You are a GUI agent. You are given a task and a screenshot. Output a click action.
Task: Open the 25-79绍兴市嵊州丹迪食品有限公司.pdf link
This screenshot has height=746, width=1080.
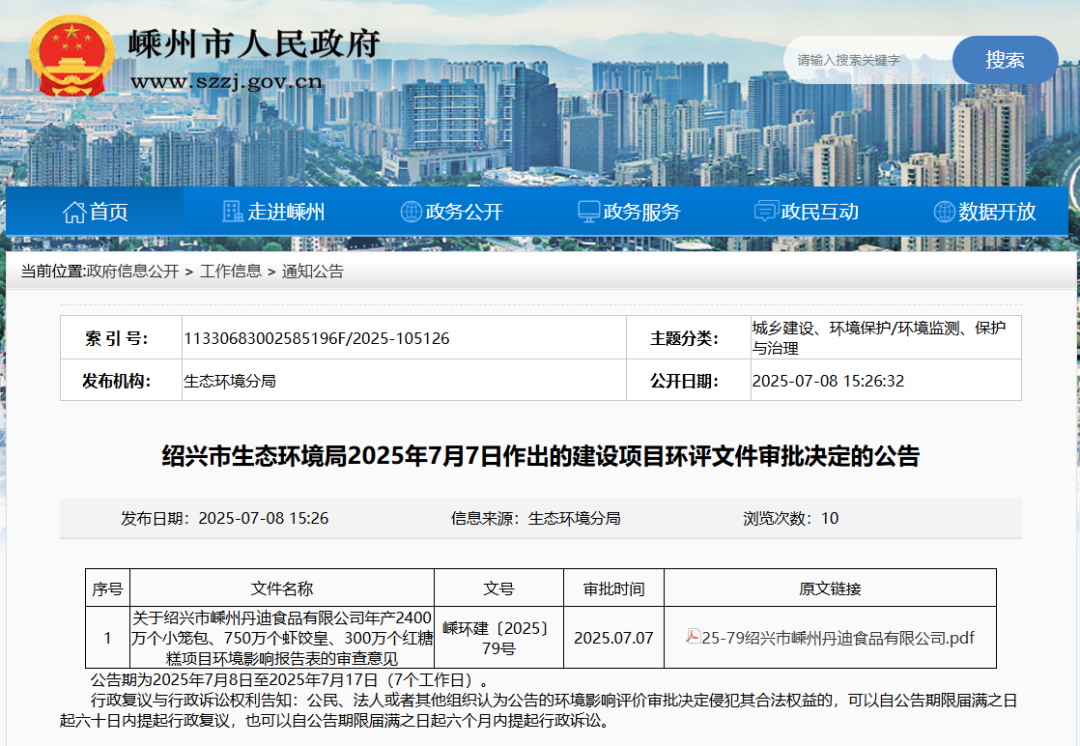[x=838, y=638]
